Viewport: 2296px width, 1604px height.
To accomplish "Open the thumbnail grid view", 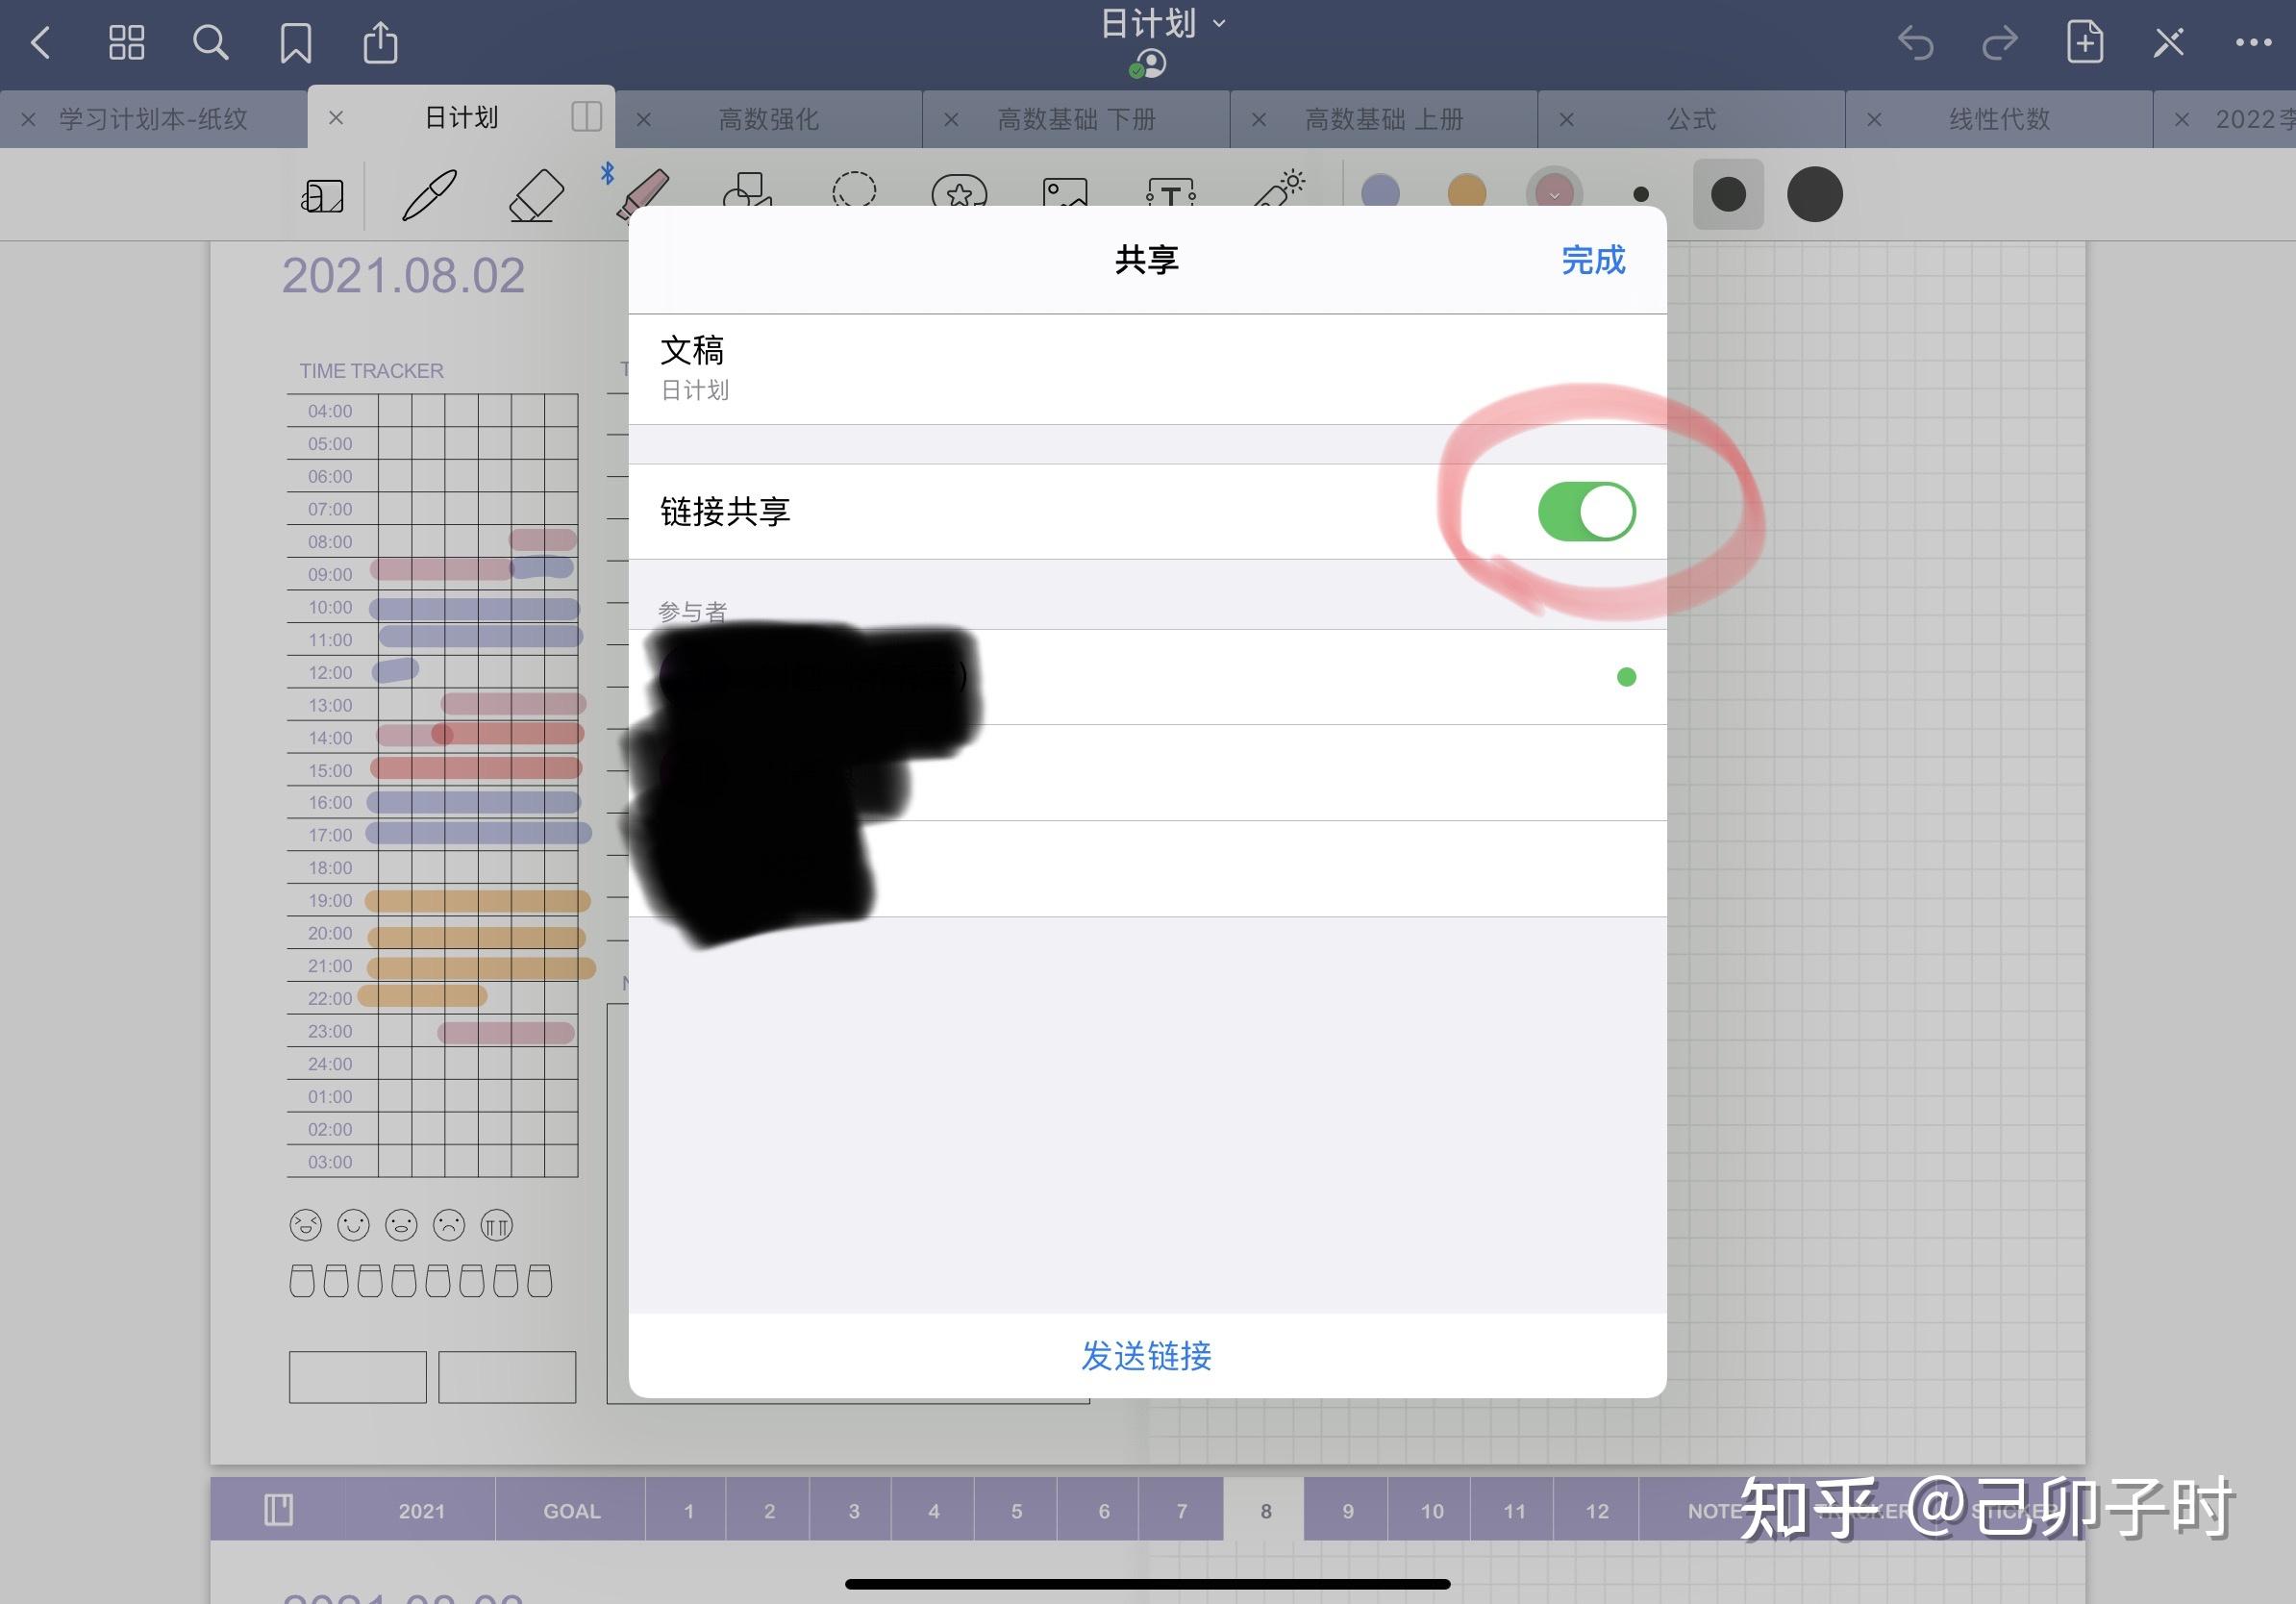I will (126, 43).
